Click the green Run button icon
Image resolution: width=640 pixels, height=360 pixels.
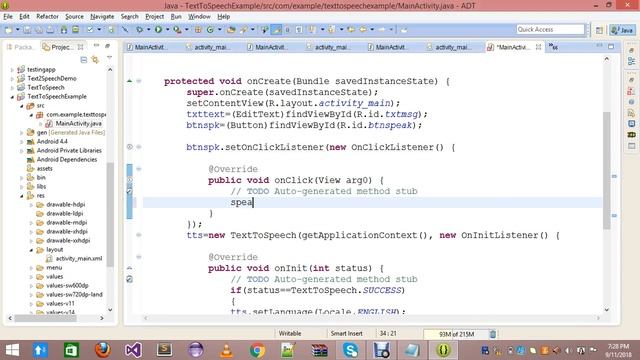pos(158,30)
